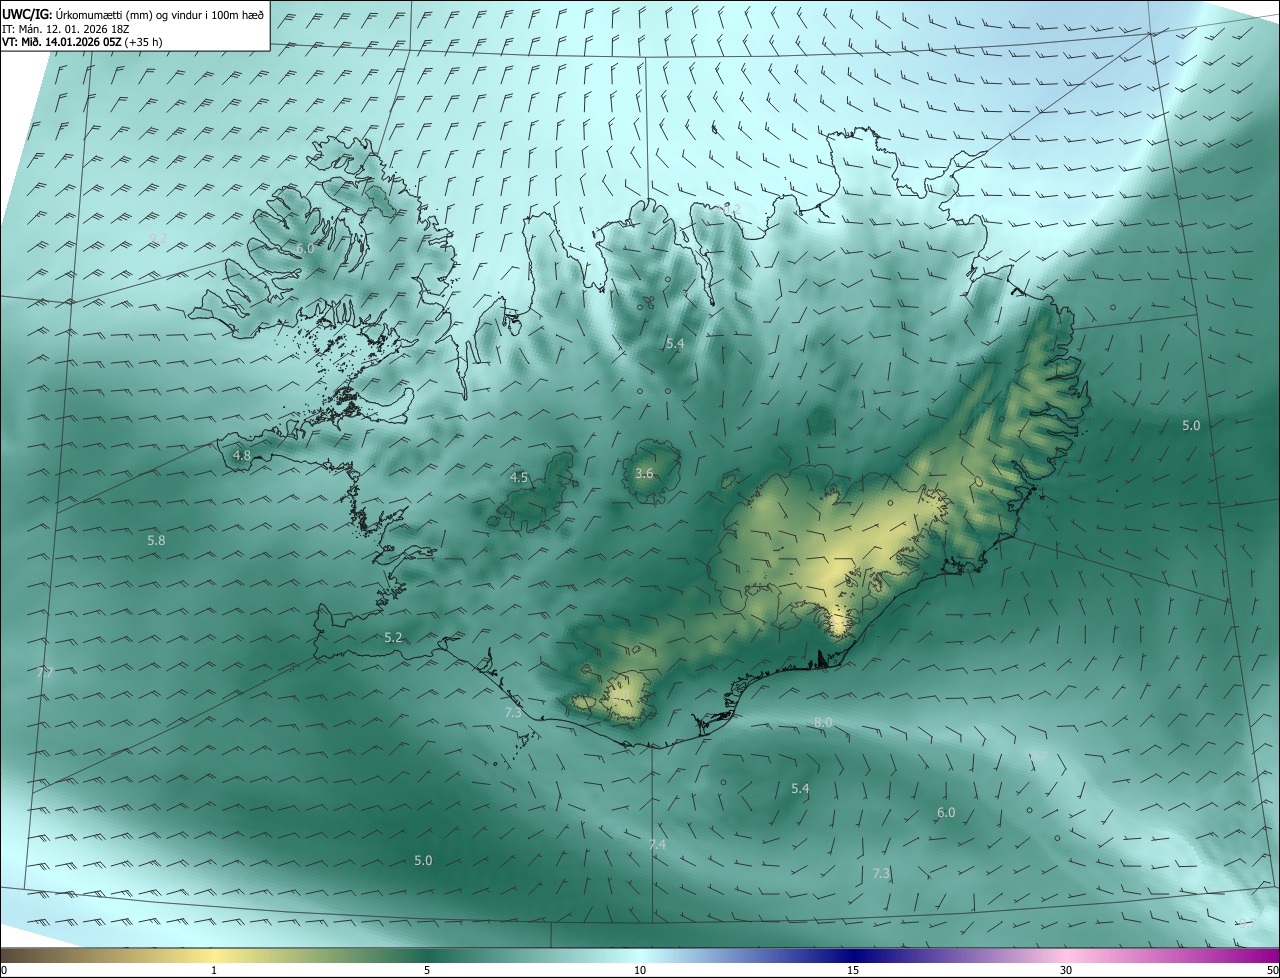
Task: Click the 7.3 value near the bottom of the map
Action: (x=881, y=873)
